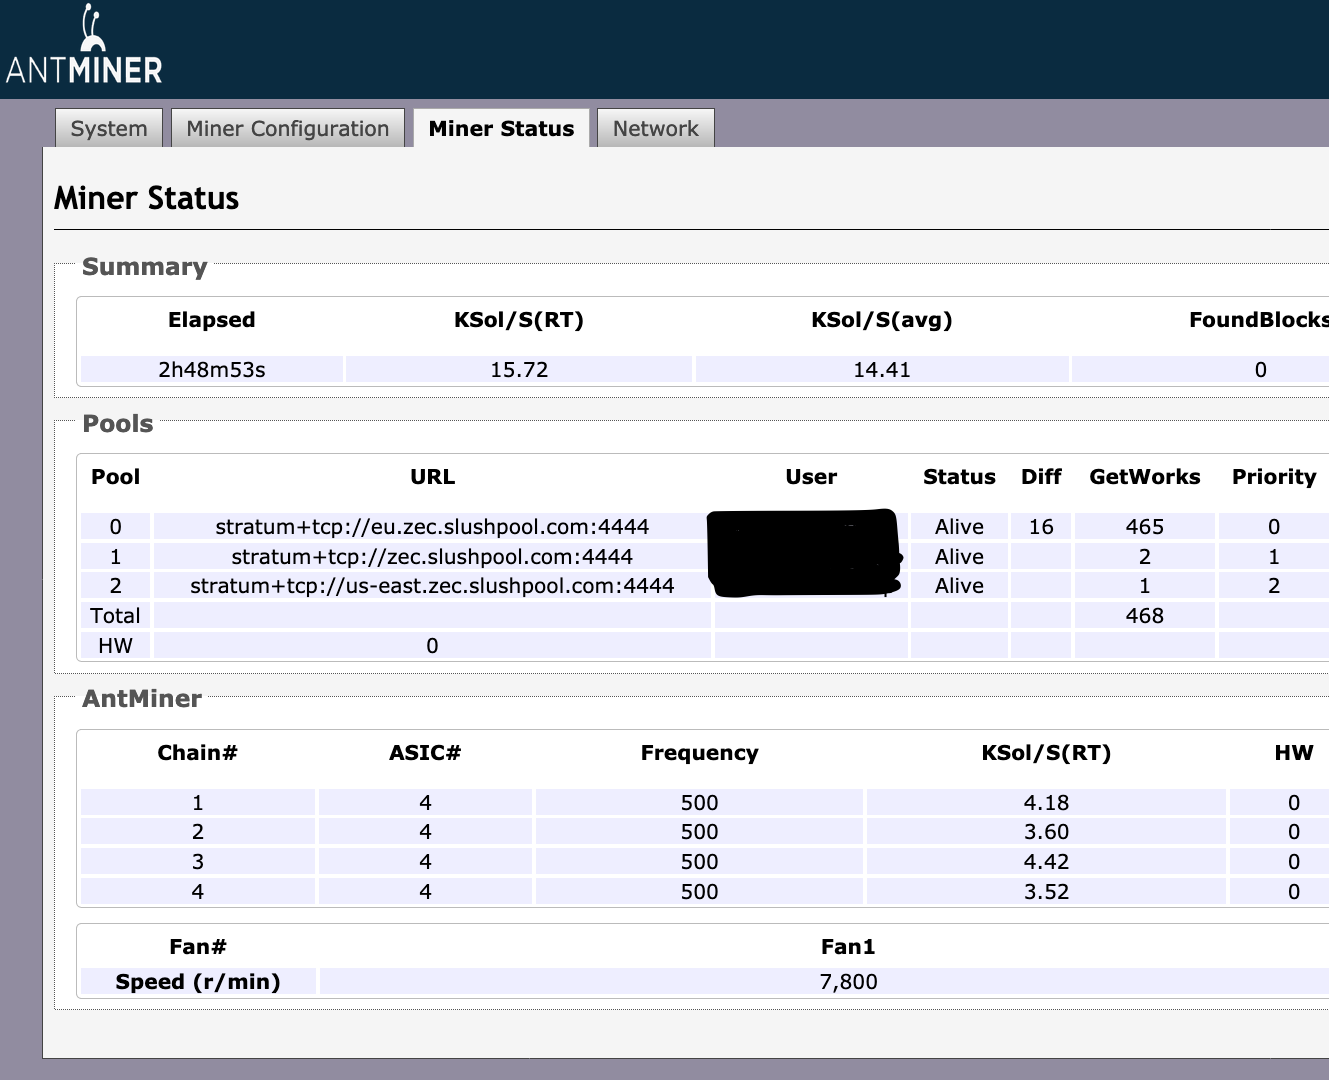1329x1080 pixels.
Task: Click the Pools URL column header
Action: click(x=432, y=477)
